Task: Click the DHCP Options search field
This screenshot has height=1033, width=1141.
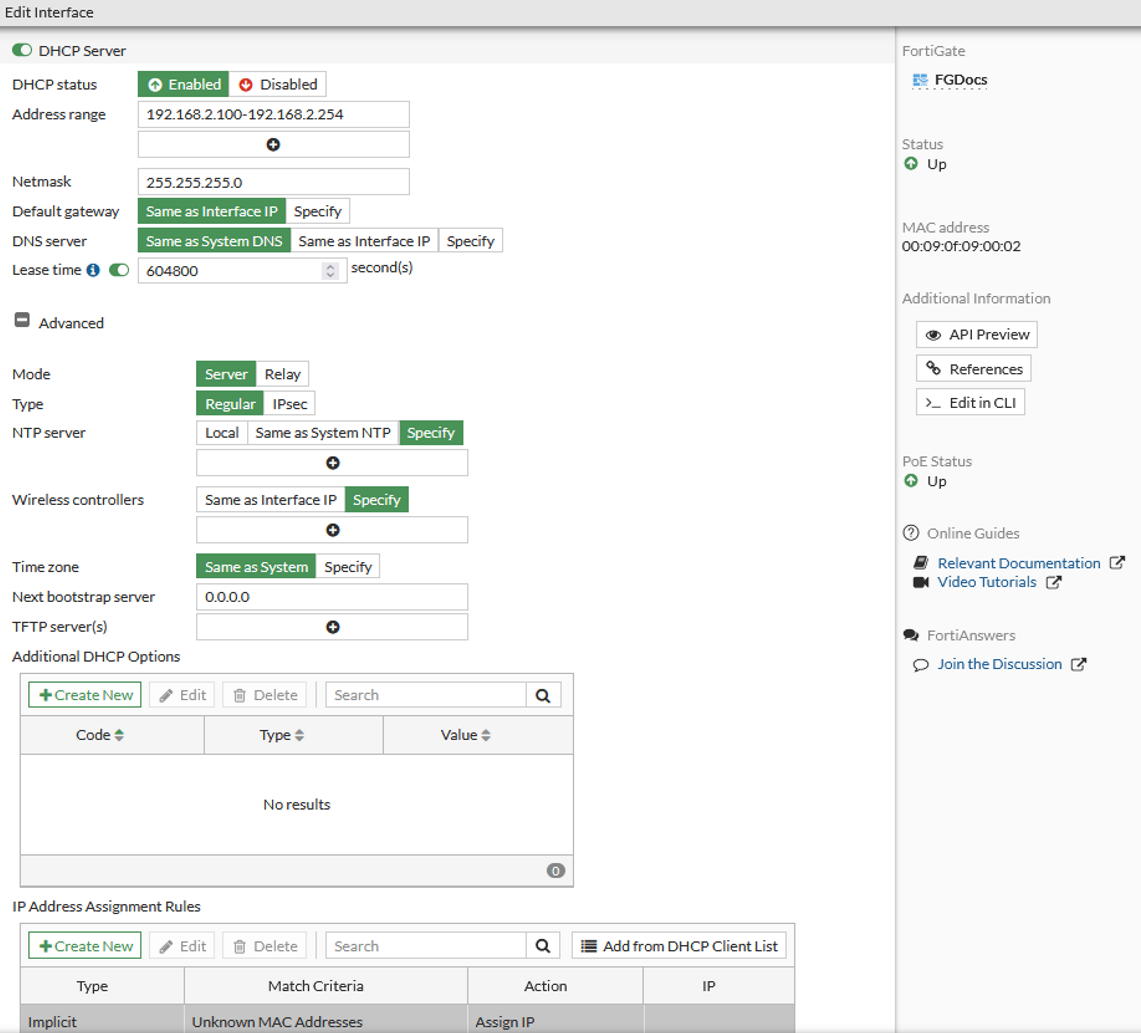Action: click(426, 695)
